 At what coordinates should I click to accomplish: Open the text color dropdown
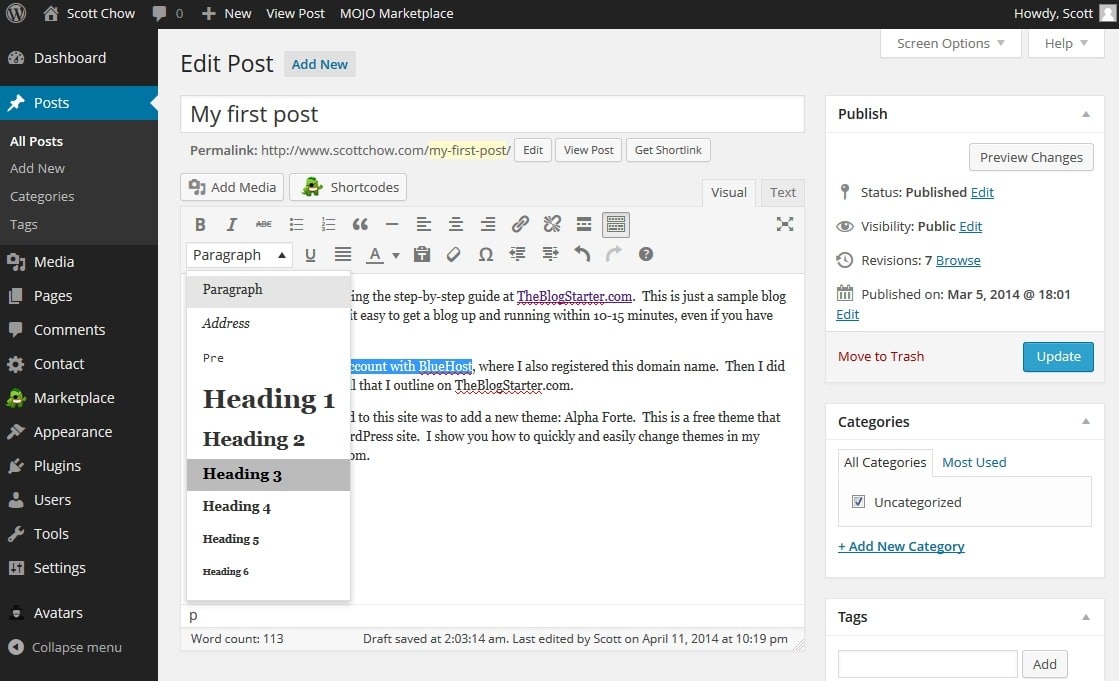[x=395, y=255]
